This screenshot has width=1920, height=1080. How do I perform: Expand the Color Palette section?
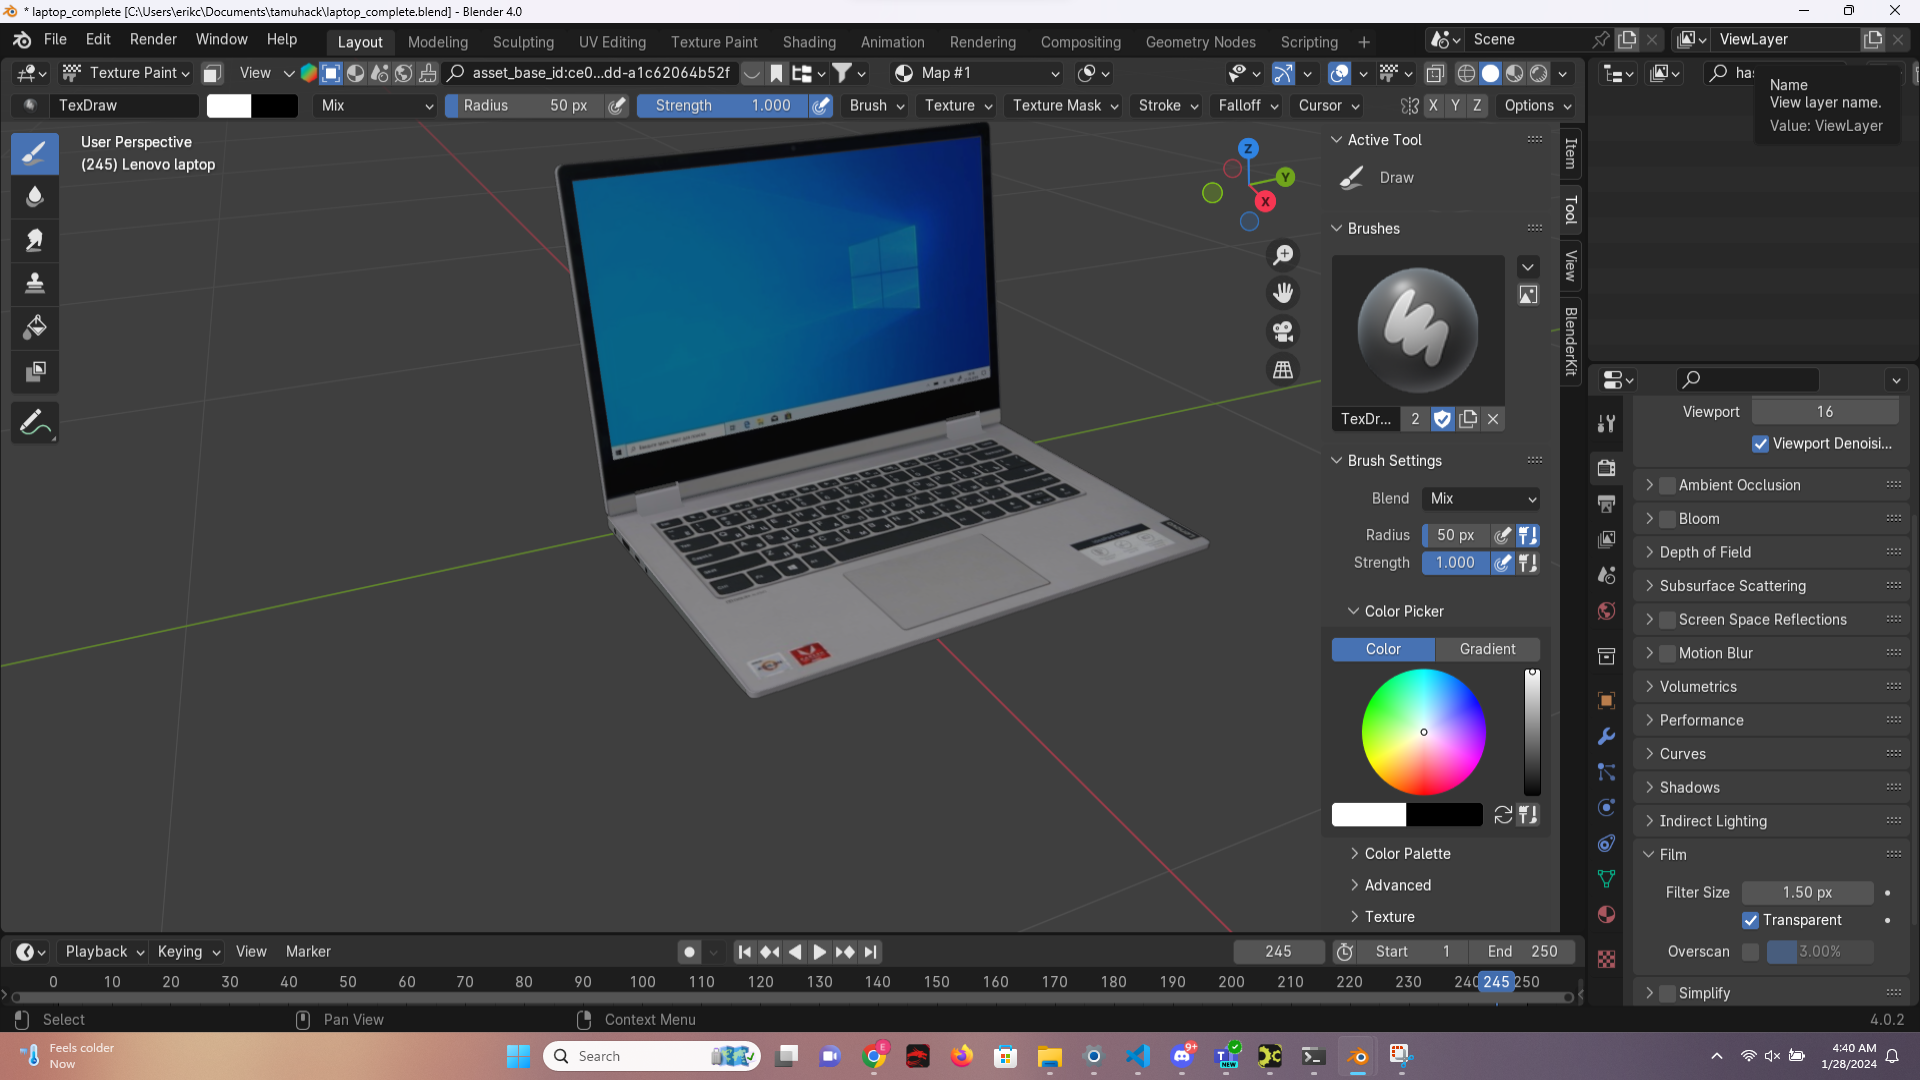[1407, 854]
